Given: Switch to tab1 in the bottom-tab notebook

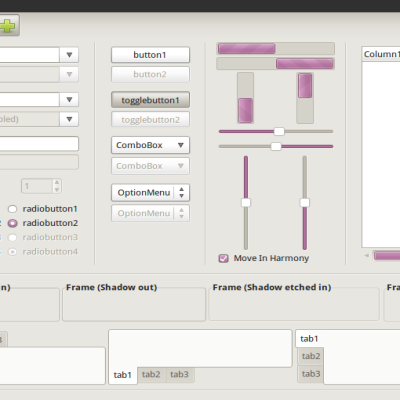Looking at the screenshot, I should tap(123, 375).
